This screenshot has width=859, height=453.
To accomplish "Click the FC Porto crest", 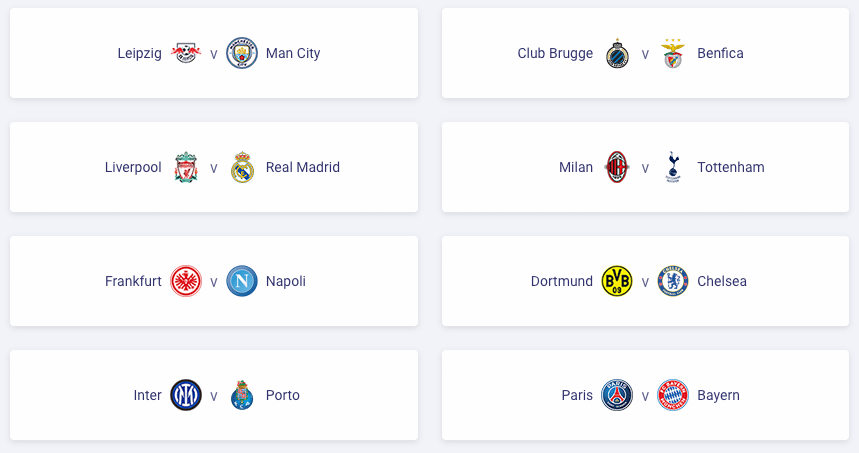I will pyautogui.click(x=242, y=395).
